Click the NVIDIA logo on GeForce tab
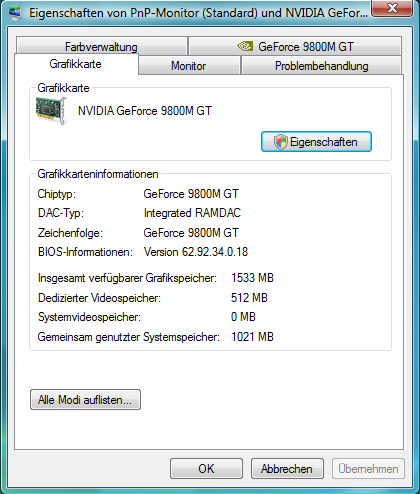Viewport: 420px width, 494px height. [245, 46]
